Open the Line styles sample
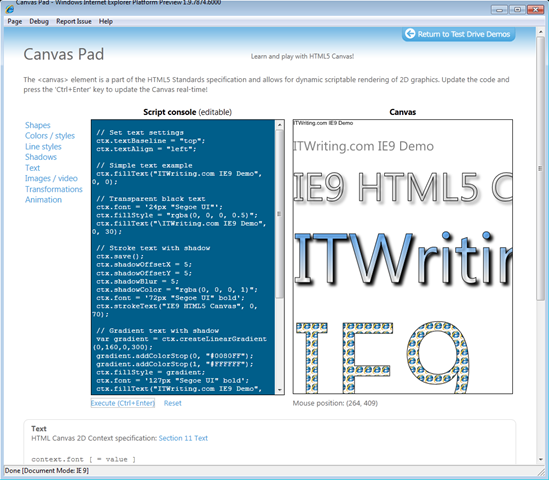 pos(43,146)
